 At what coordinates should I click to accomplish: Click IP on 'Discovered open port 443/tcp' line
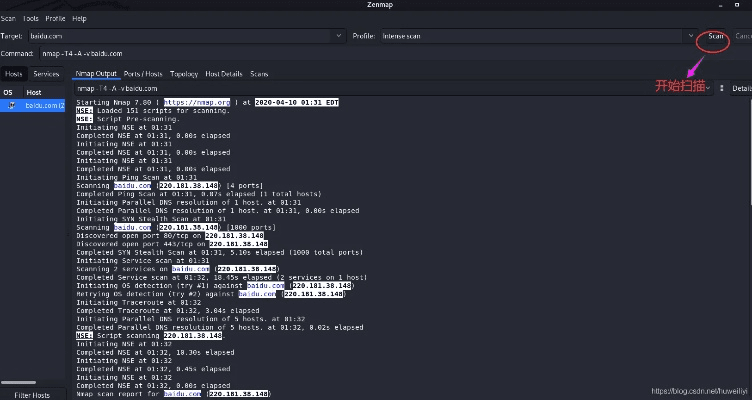pyautogui.click(x=238, y=244)
